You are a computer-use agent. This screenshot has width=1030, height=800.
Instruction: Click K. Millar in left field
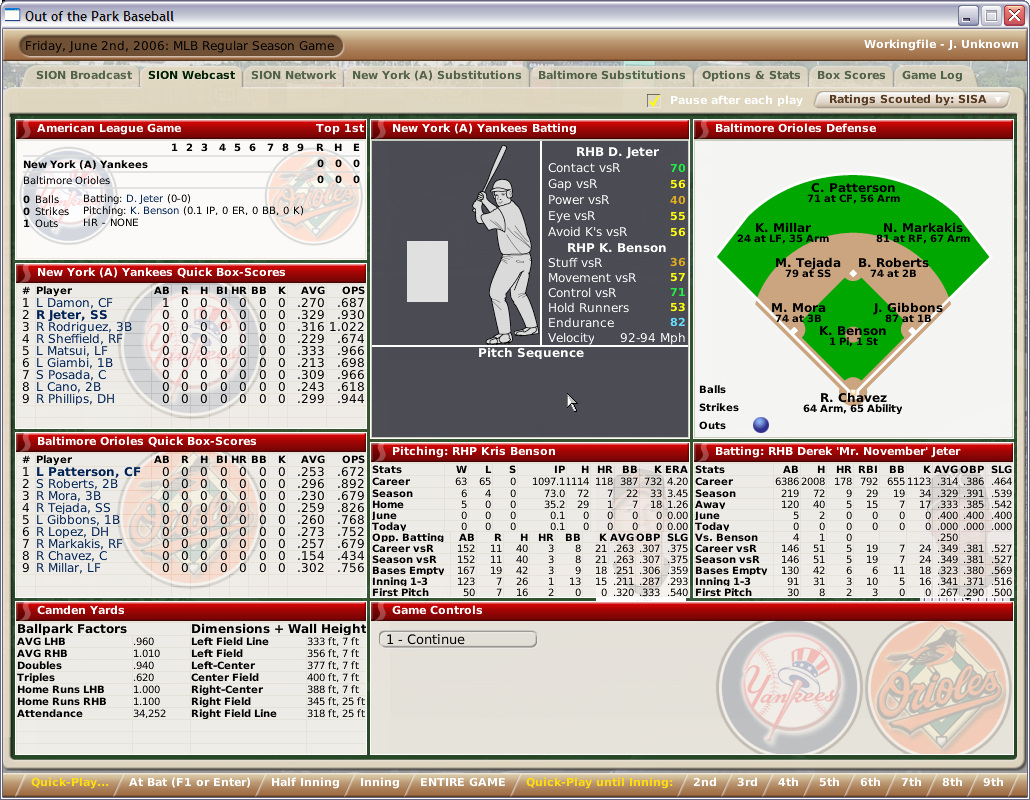pyautogui.click(x=783, y=228)
